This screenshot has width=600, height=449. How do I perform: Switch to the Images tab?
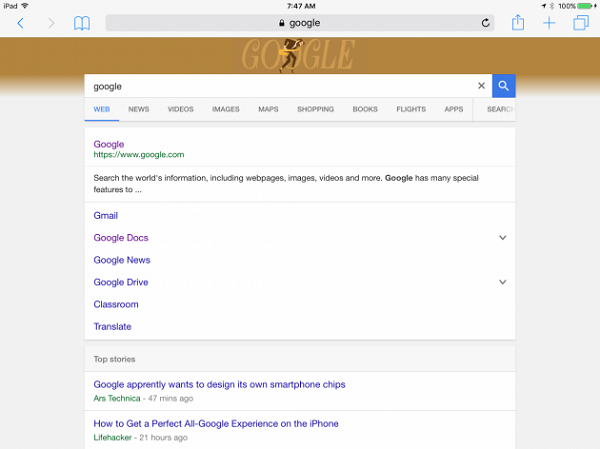[x=226, y=109]
